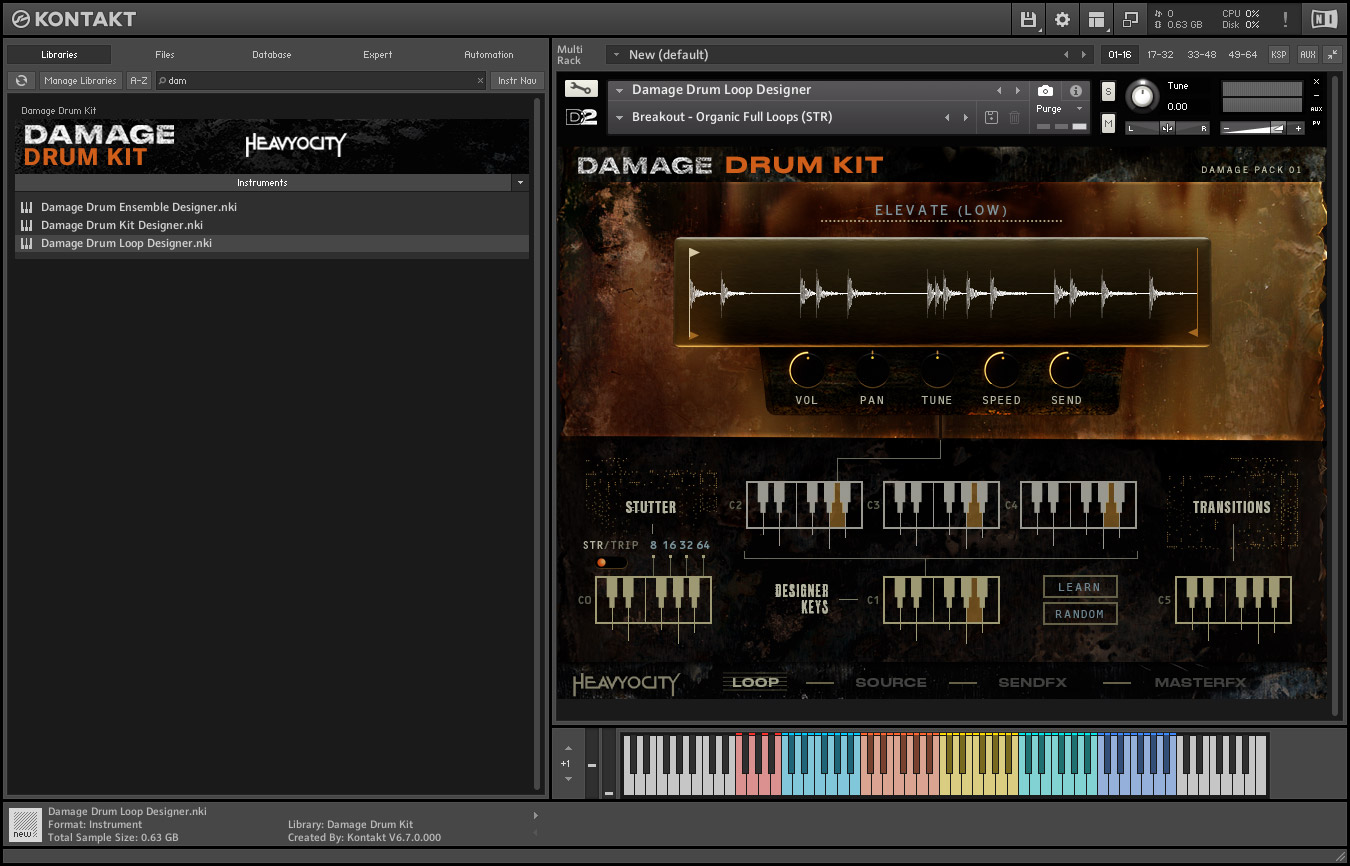Click the save floppy disk icon
The image size is (1350, 866).
[1027, 19]
